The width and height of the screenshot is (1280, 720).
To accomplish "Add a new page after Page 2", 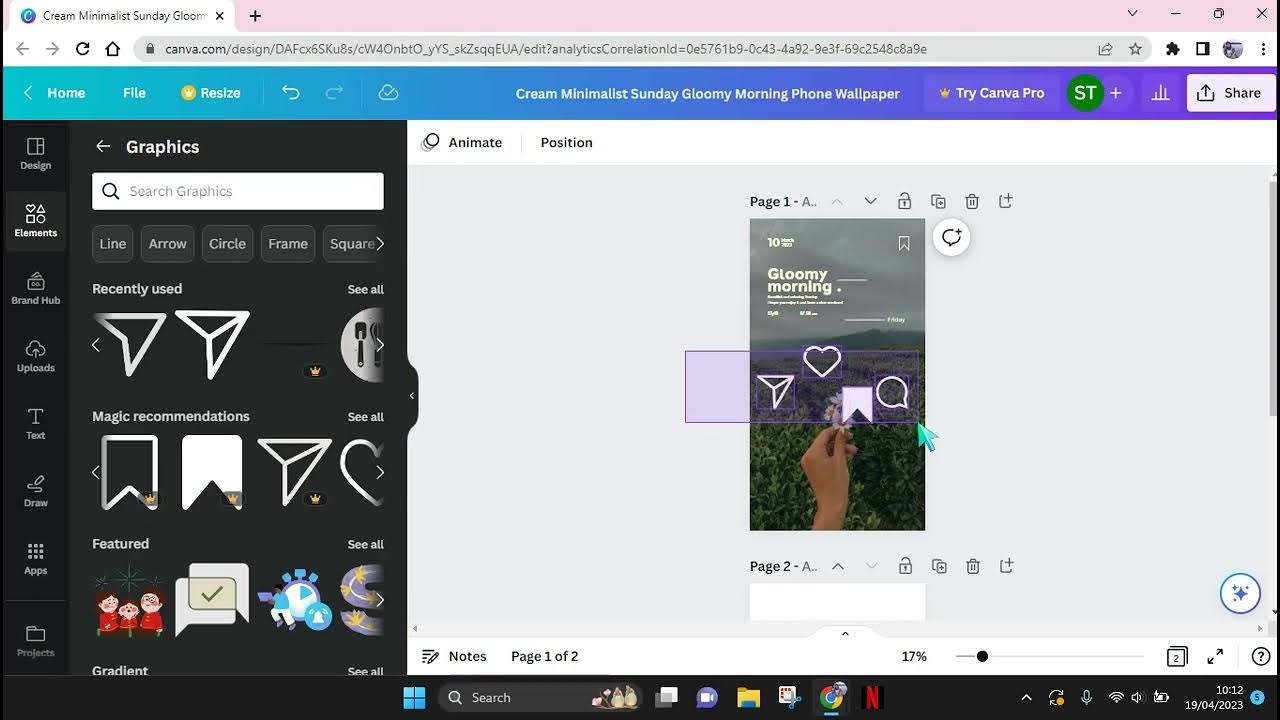I will click(1007, 566).
